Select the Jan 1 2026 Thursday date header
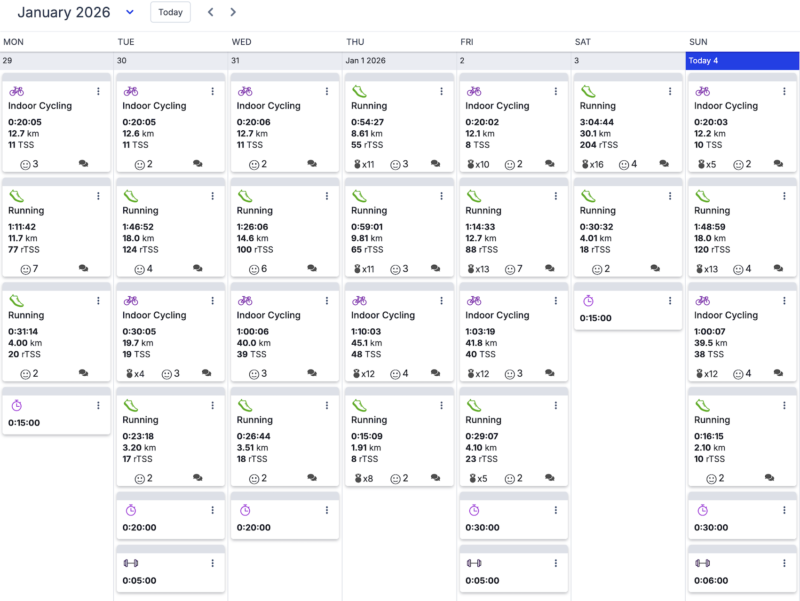The height and width of the screenshot is (601, 800). (399, 61)
